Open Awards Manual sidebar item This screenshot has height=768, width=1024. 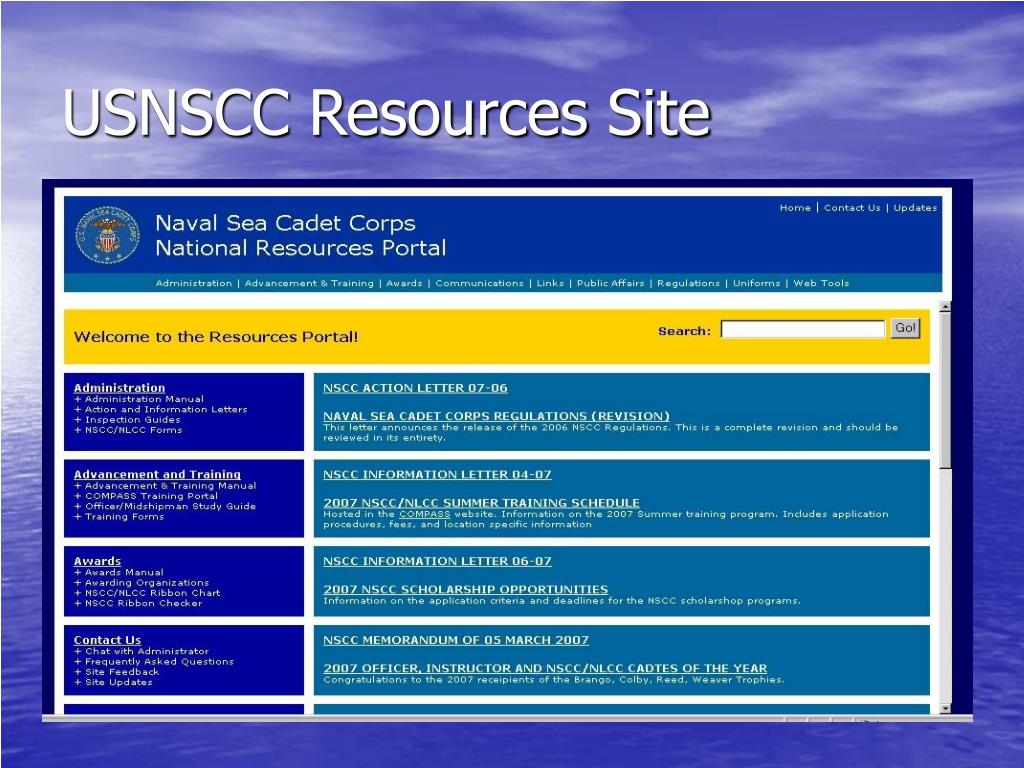[x=123, y=573]
